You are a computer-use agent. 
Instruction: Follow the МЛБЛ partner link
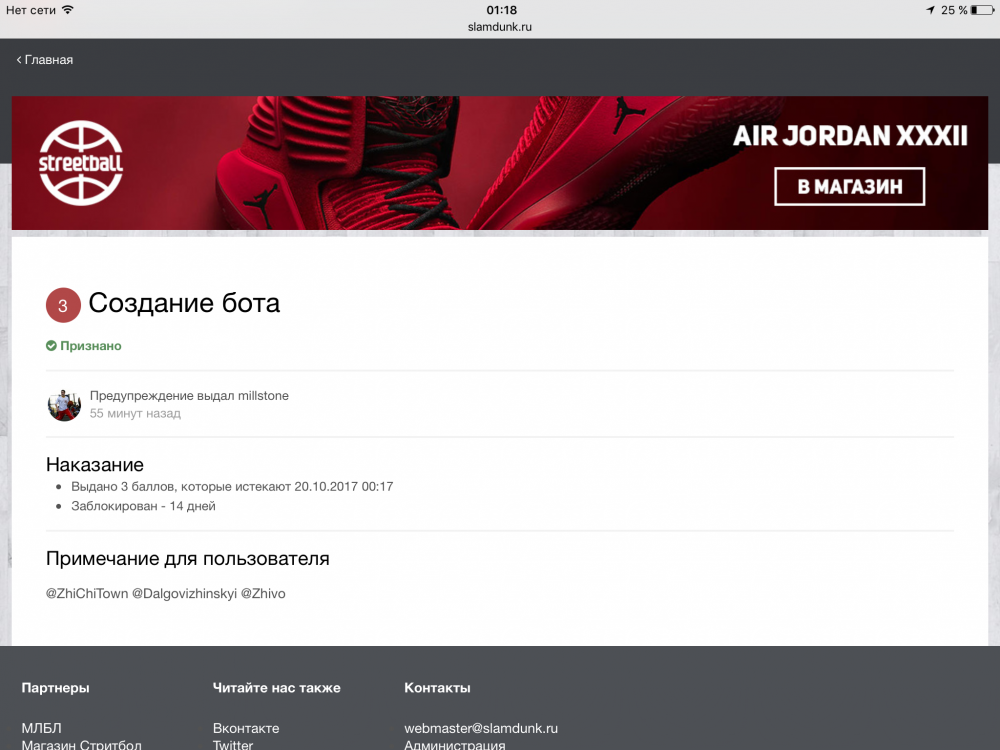point(41,728)
